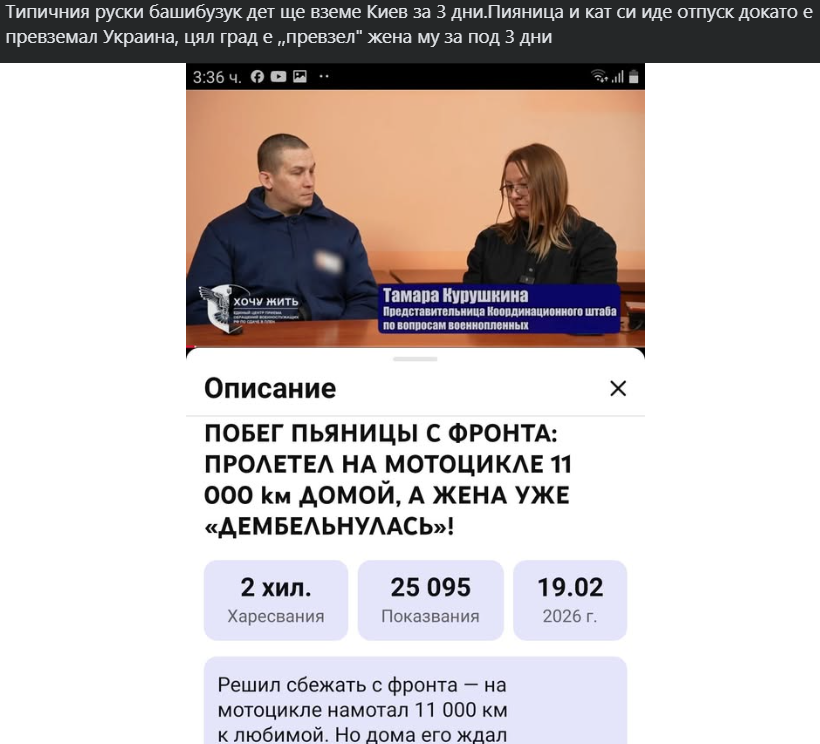
Task: Click the 3:36 ч. clock in status bar
Action: (x=217, y=77)
